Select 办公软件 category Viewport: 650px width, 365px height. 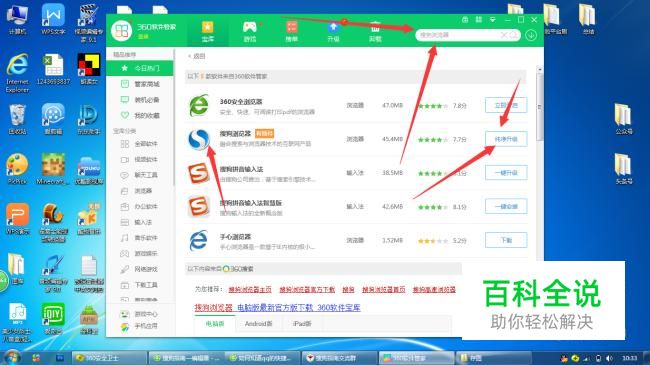140,207
